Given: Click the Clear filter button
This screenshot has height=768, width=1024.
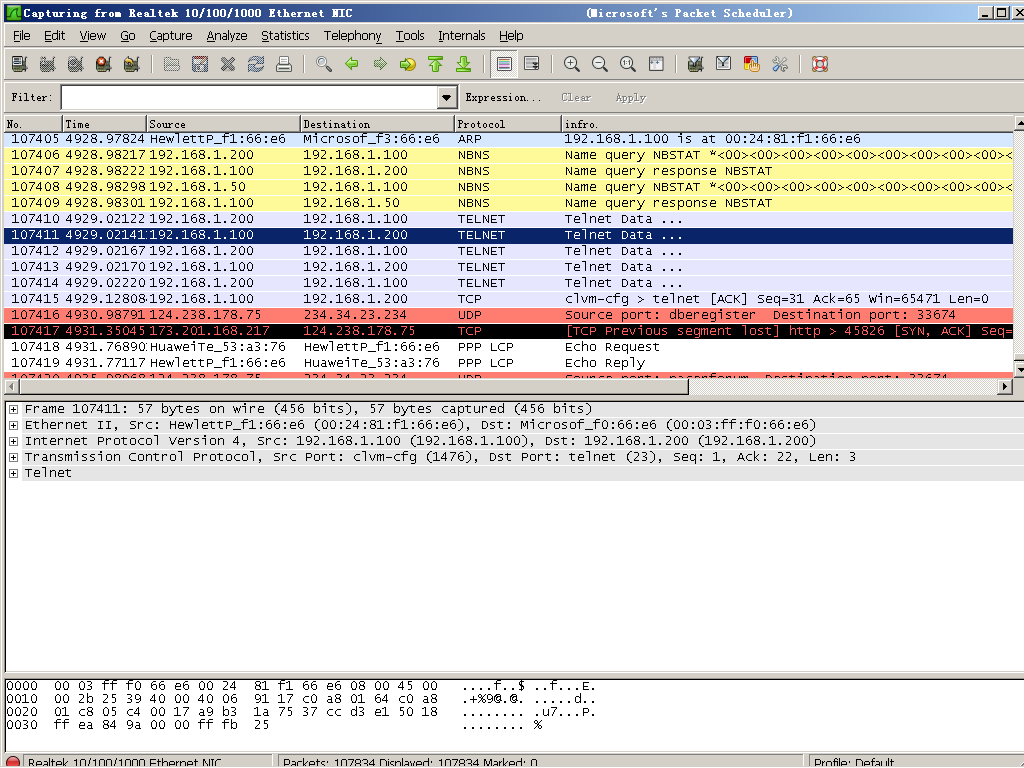Looking at the screenshot, I should tap(575, 97).
